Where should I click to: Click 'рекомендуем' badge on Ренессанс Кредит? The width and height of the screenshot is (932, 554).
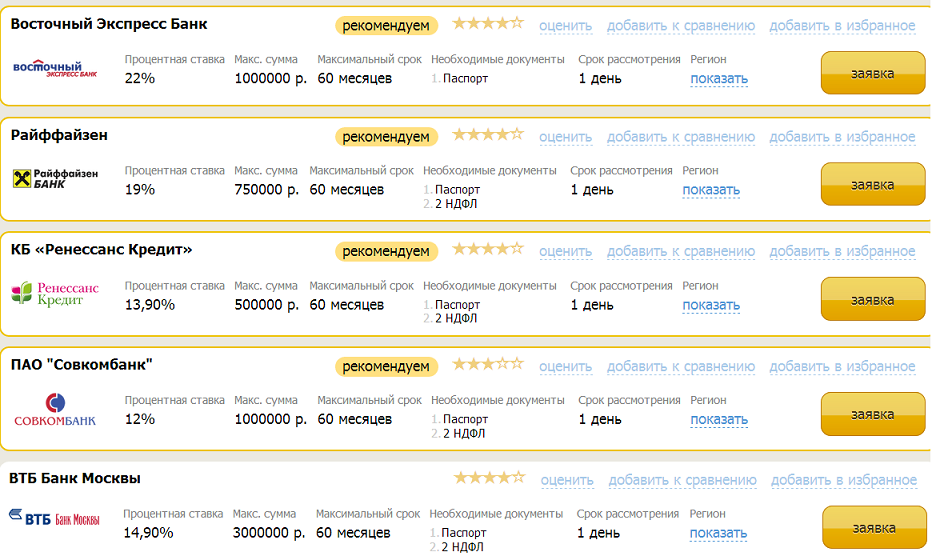pyautogui.click(x=386, y=252)
